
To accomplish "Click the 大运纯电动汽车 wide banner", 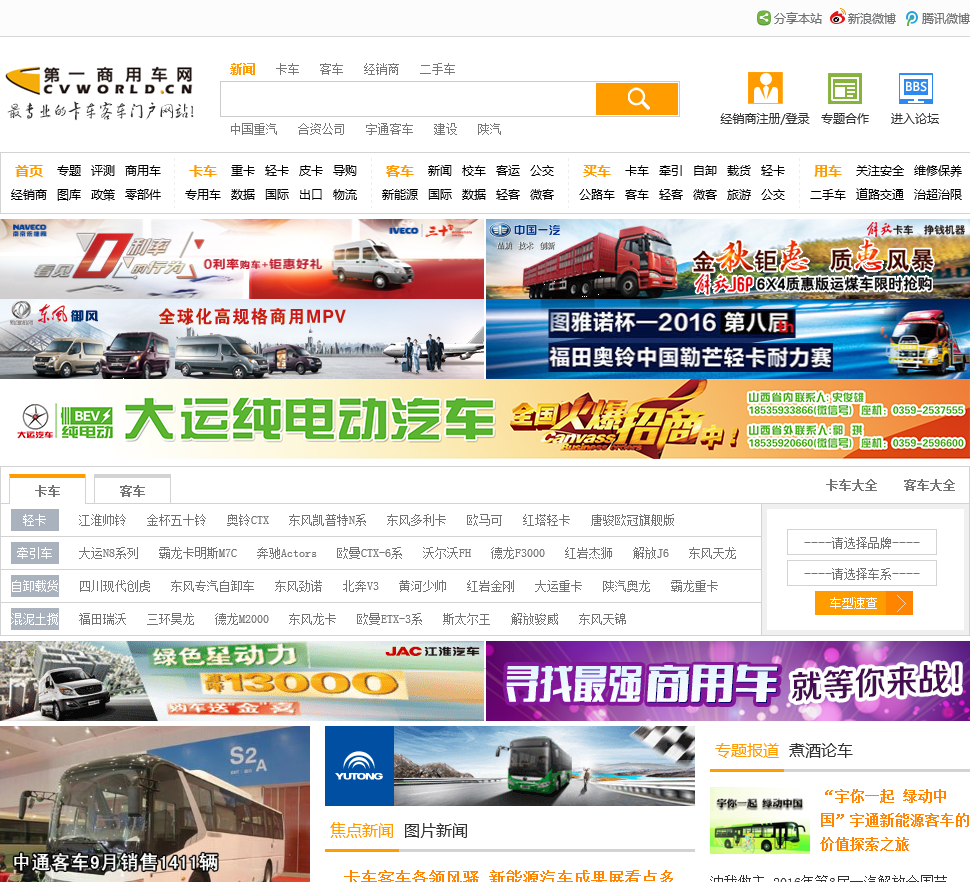I will click(x=485, y=419).
